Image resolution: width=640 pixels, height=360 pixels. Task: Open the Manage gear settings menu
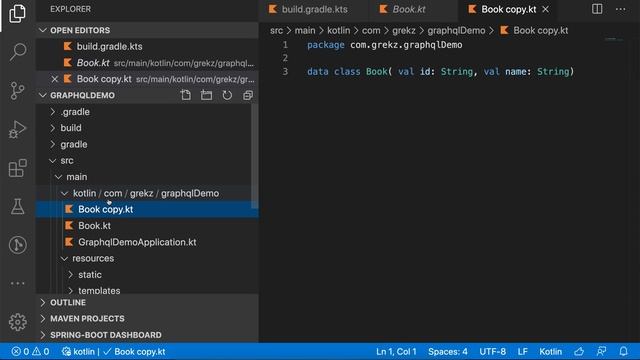tap(18, 322)
